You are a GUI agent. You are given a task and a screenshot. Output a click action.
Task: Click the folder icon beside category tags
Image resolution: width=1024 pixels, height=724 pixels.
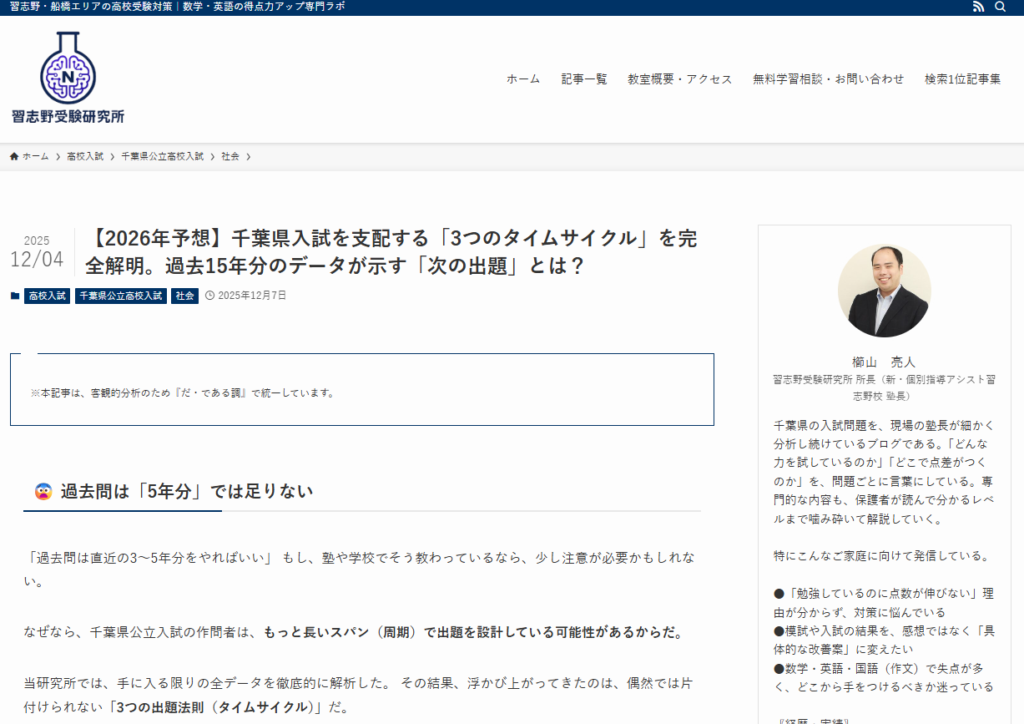(15, 296)
